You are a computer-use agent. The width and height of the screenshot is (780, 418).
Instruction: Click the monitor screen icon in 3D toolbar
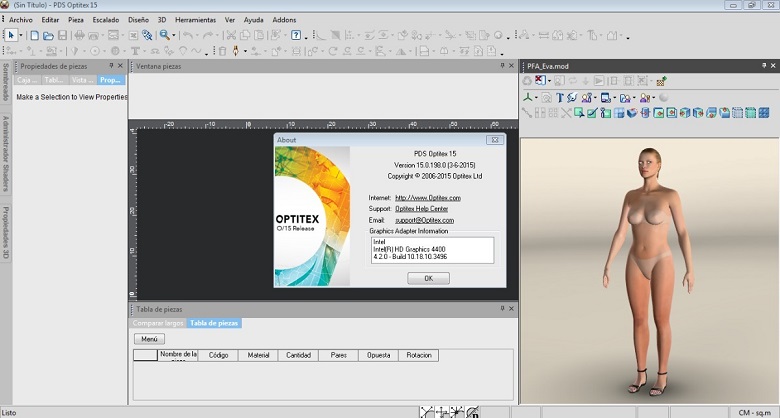pos(605,98)
